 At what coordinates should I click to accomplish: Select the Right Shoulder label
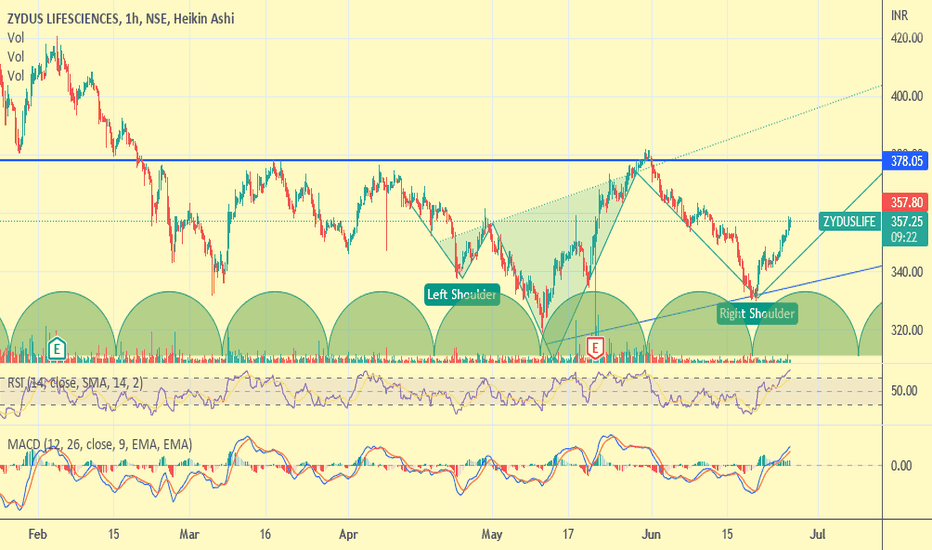(757, 313)
